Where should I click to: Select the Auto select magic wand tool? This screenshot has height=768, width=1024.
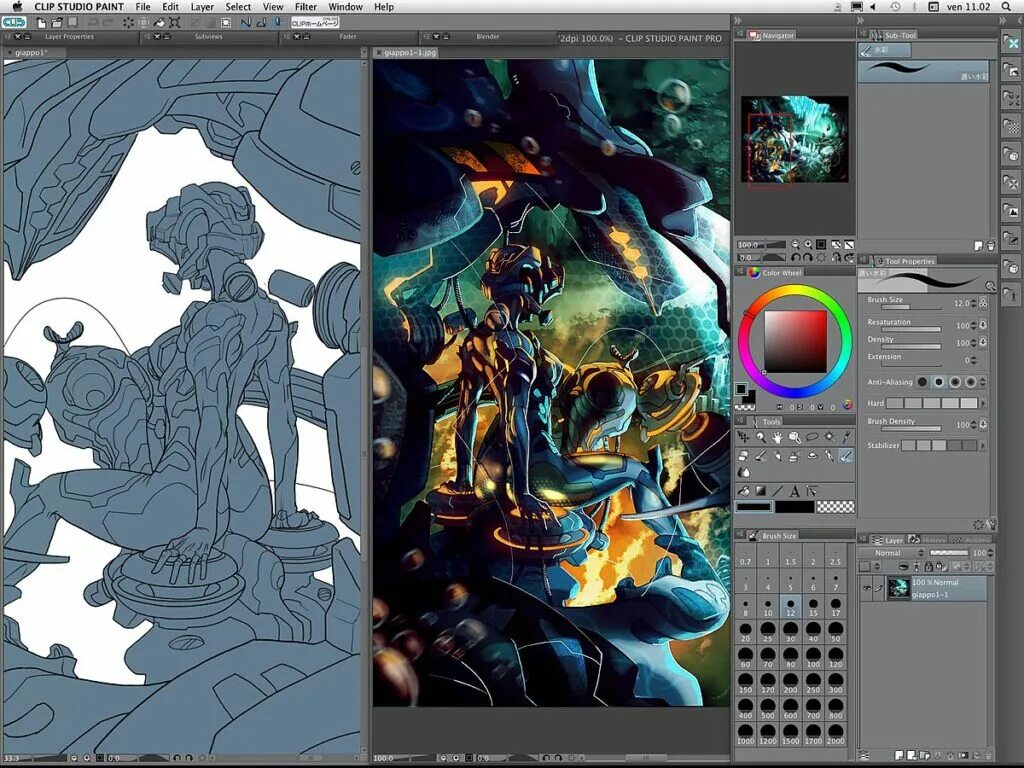[x=829, y=437]
